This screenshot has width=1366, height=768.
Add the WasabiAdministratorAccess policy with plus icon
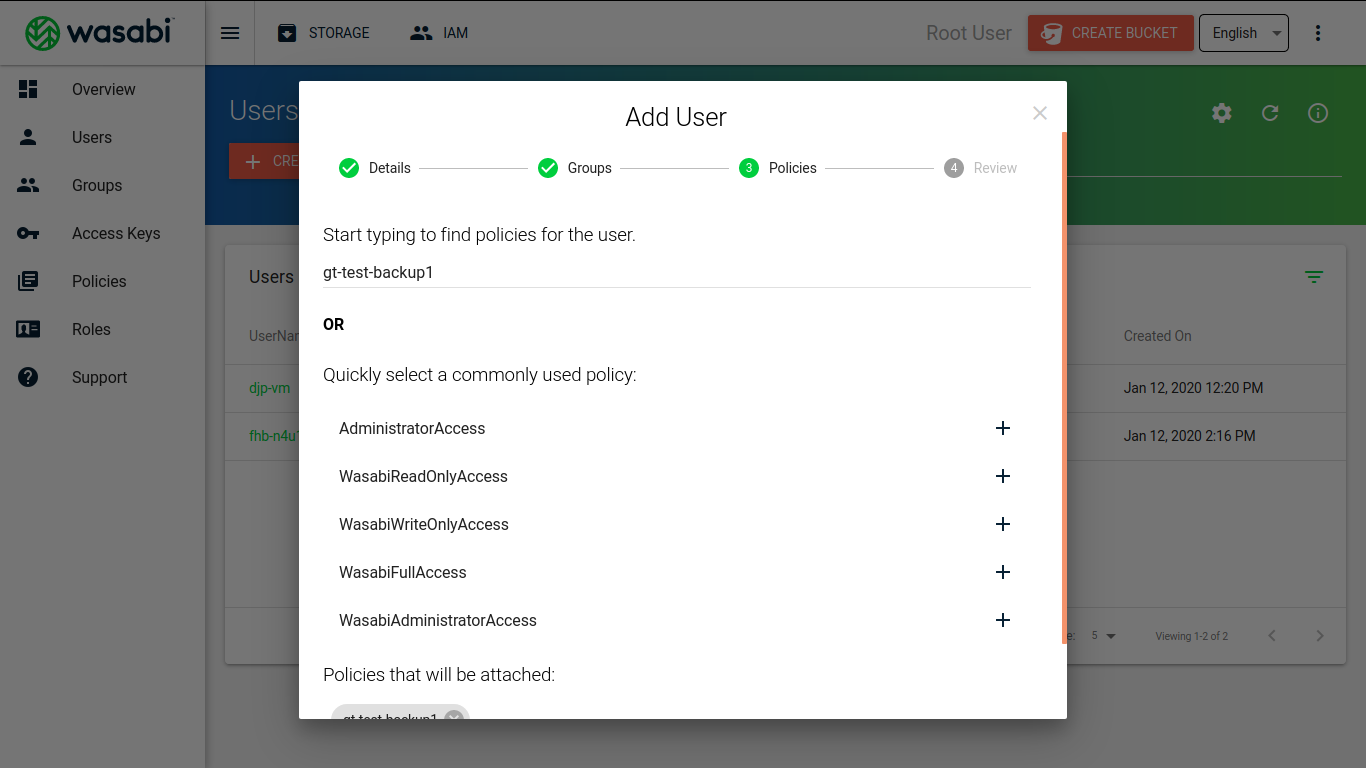pyautogui.click(x=1003, y=620)
